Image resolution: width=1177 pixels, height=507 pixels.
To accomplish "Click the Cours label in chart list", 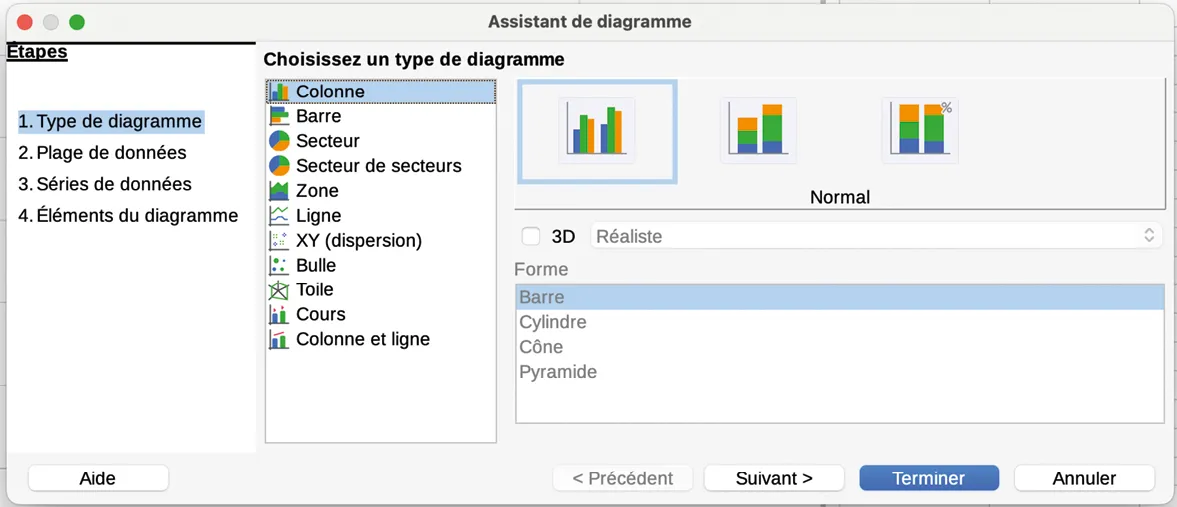I will pyautogui.click(x=321, y=315).
